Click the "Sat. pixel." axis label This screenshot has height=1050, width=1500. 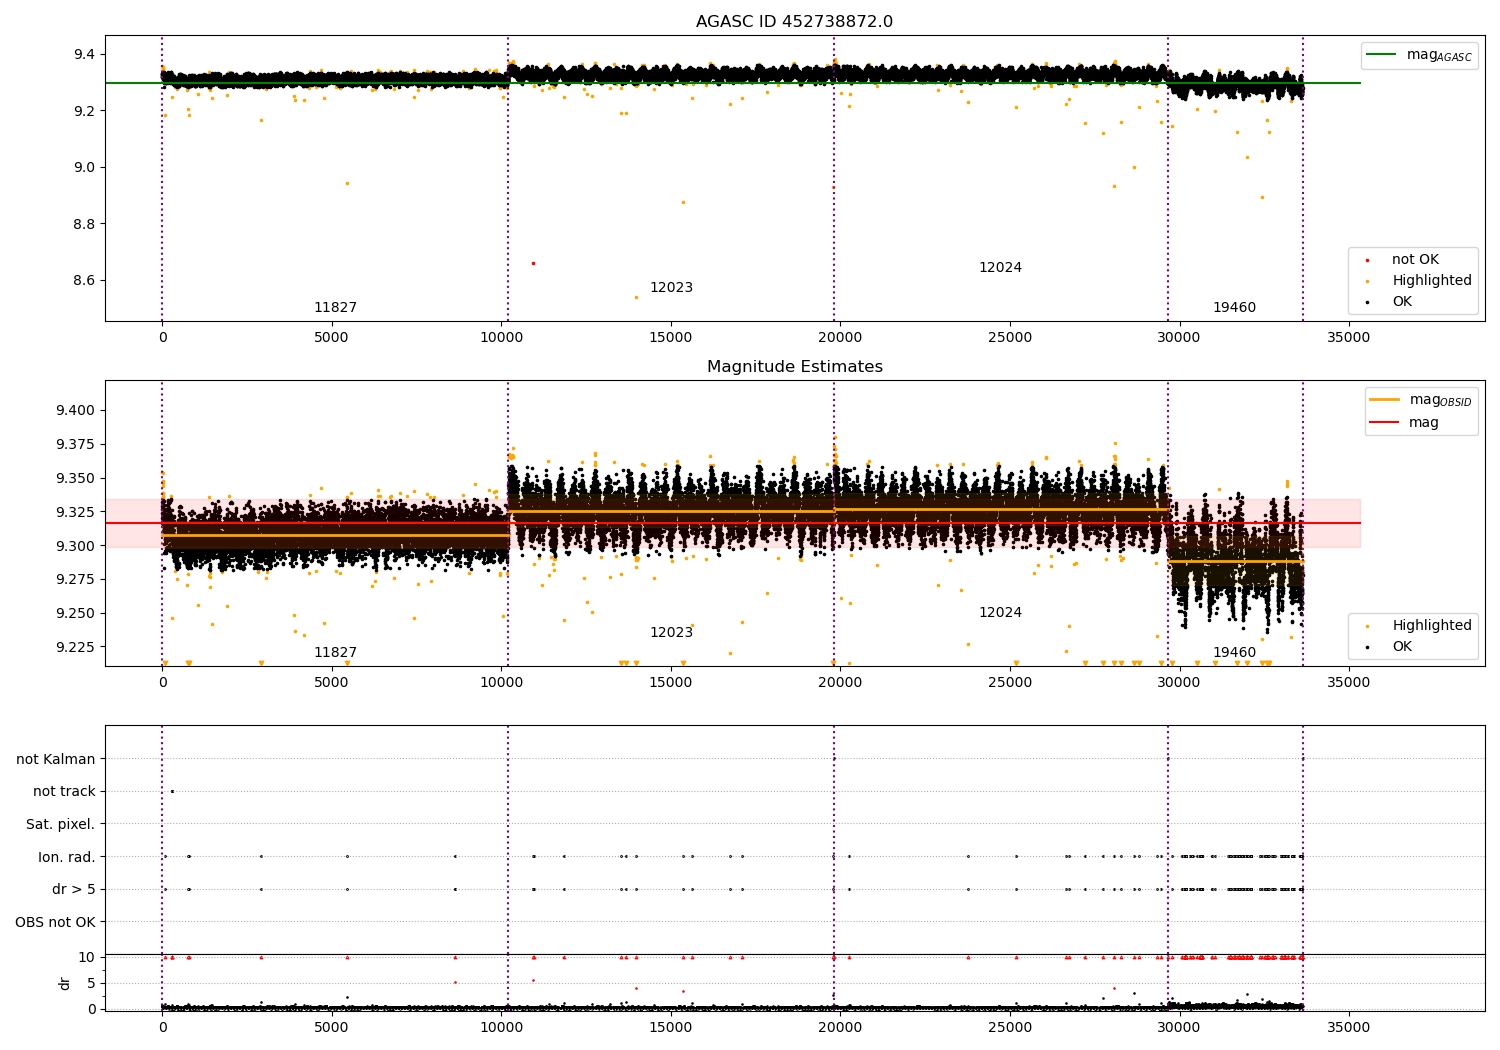[x=61, y=824]
